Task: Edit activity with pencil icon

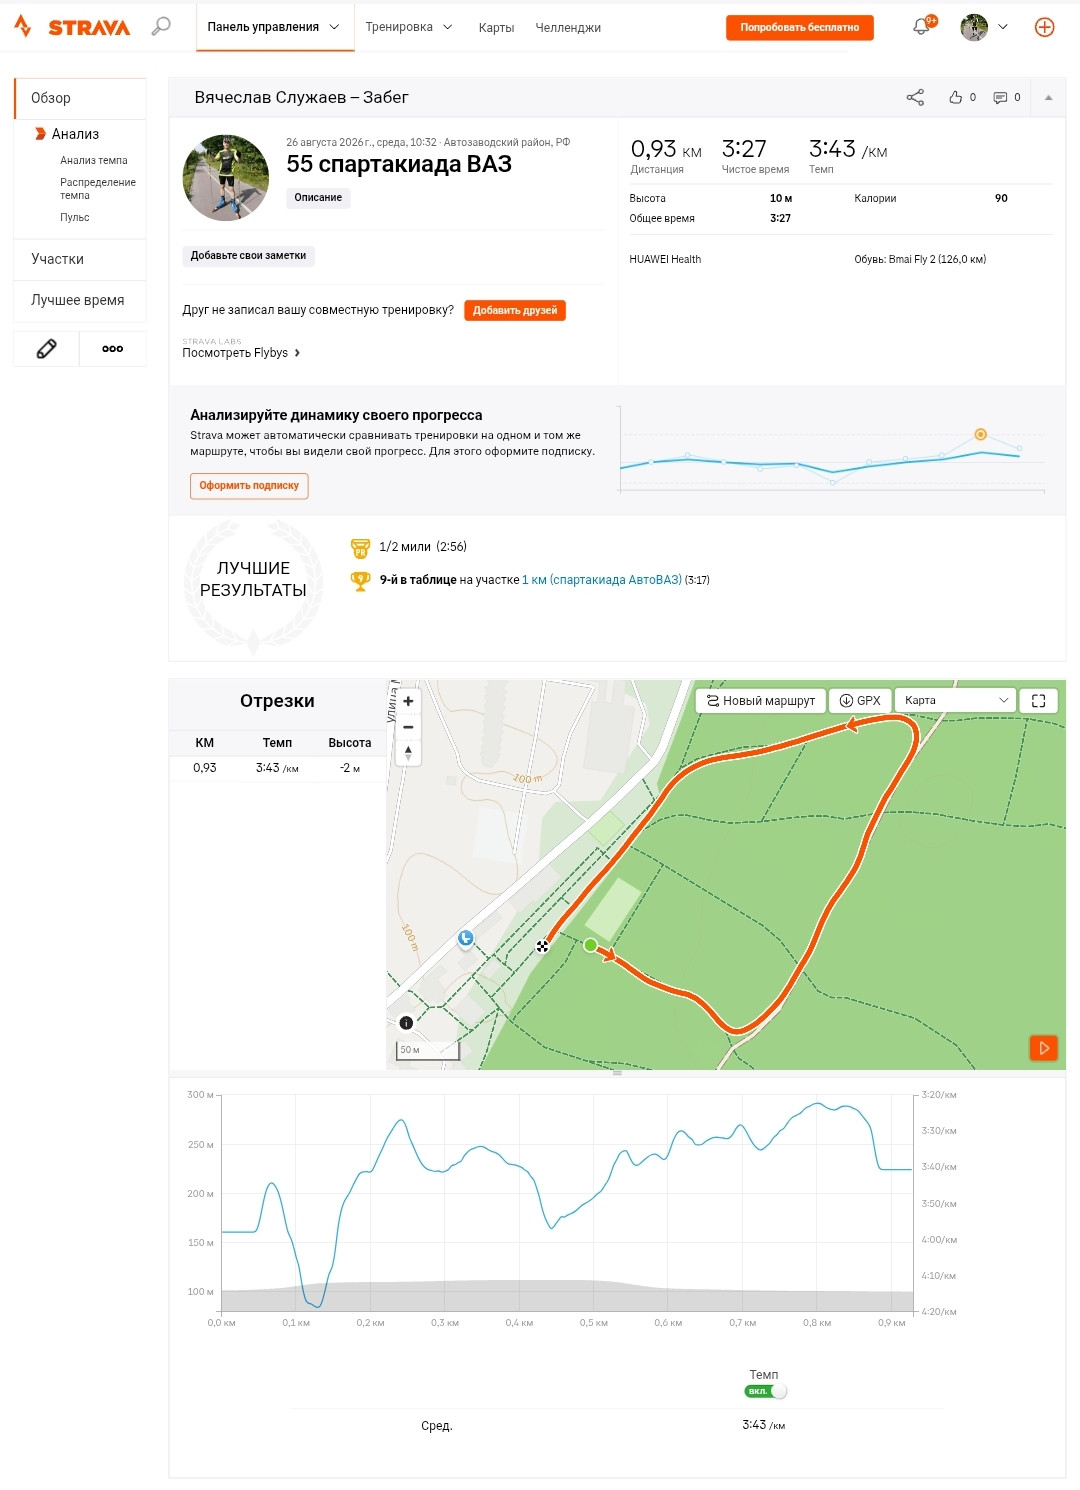Action: coord(46,349)
